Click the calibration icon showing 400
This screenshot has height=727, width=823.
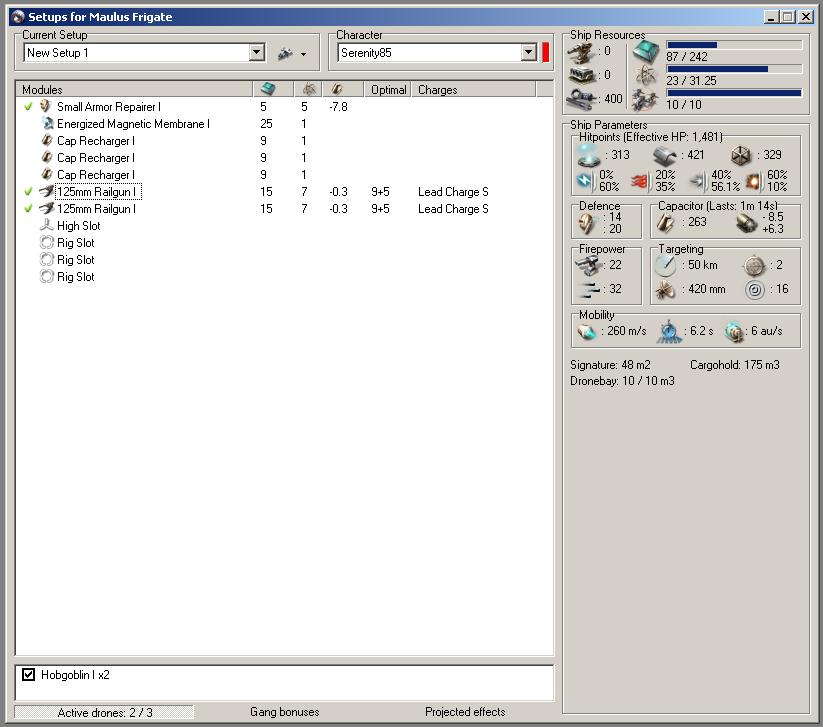coord(582,99)
